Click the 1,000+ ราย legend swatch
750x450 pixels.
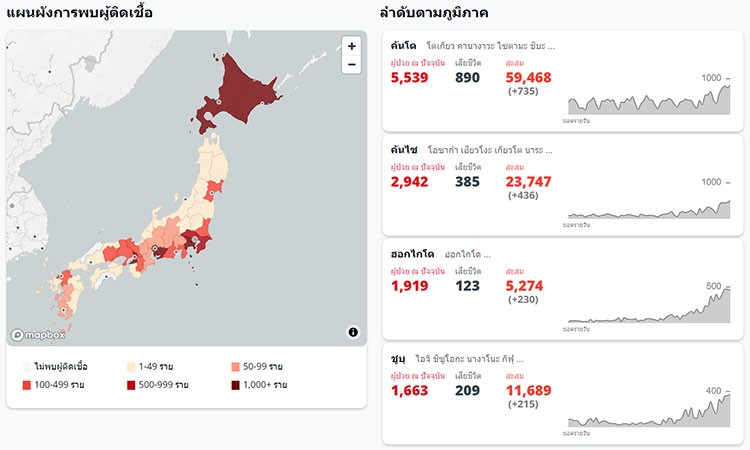pyautogui.click(x=235, y=385)
